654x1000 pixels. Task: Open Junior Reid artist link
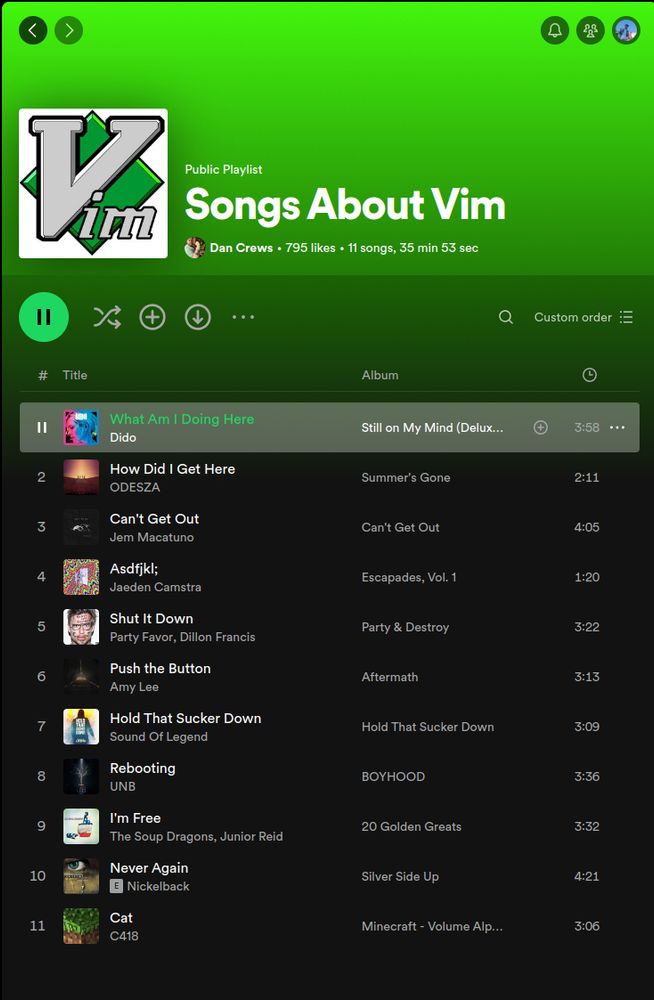[x=251, y=836]
